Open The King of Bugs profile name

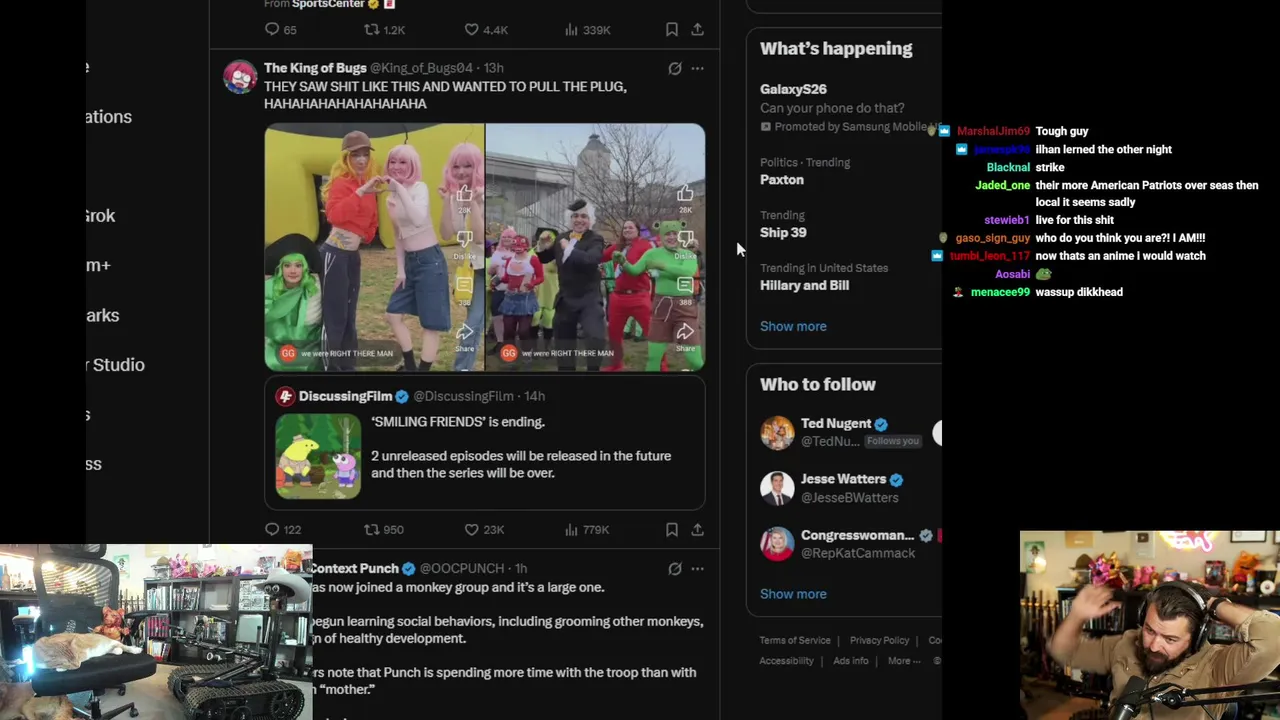tap(315, 68)
